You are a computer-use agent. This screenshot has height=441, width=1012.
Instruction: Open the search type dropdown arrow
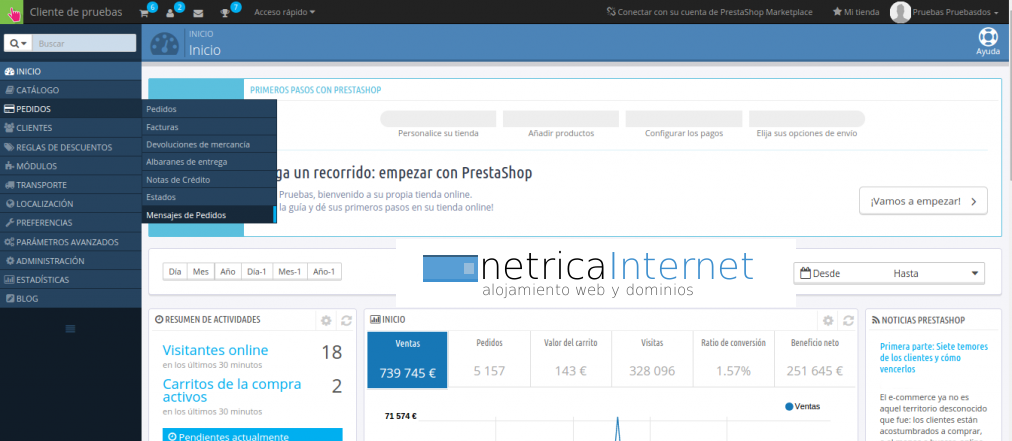point(18,44)
